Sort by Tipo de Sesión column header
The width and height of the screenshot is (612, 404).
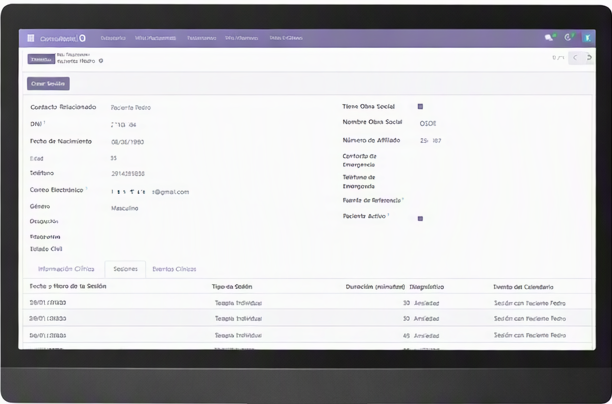click(232, 287)
